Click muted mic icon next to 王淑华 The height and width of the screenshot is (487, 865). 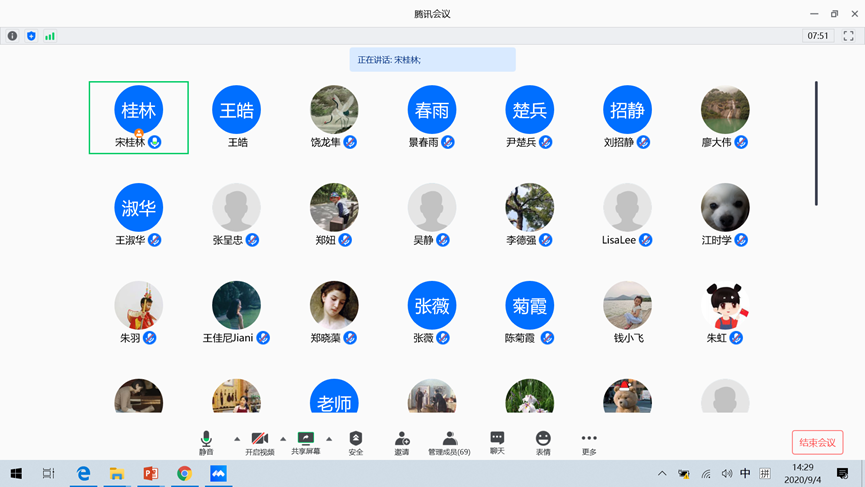tap(154, 240)
